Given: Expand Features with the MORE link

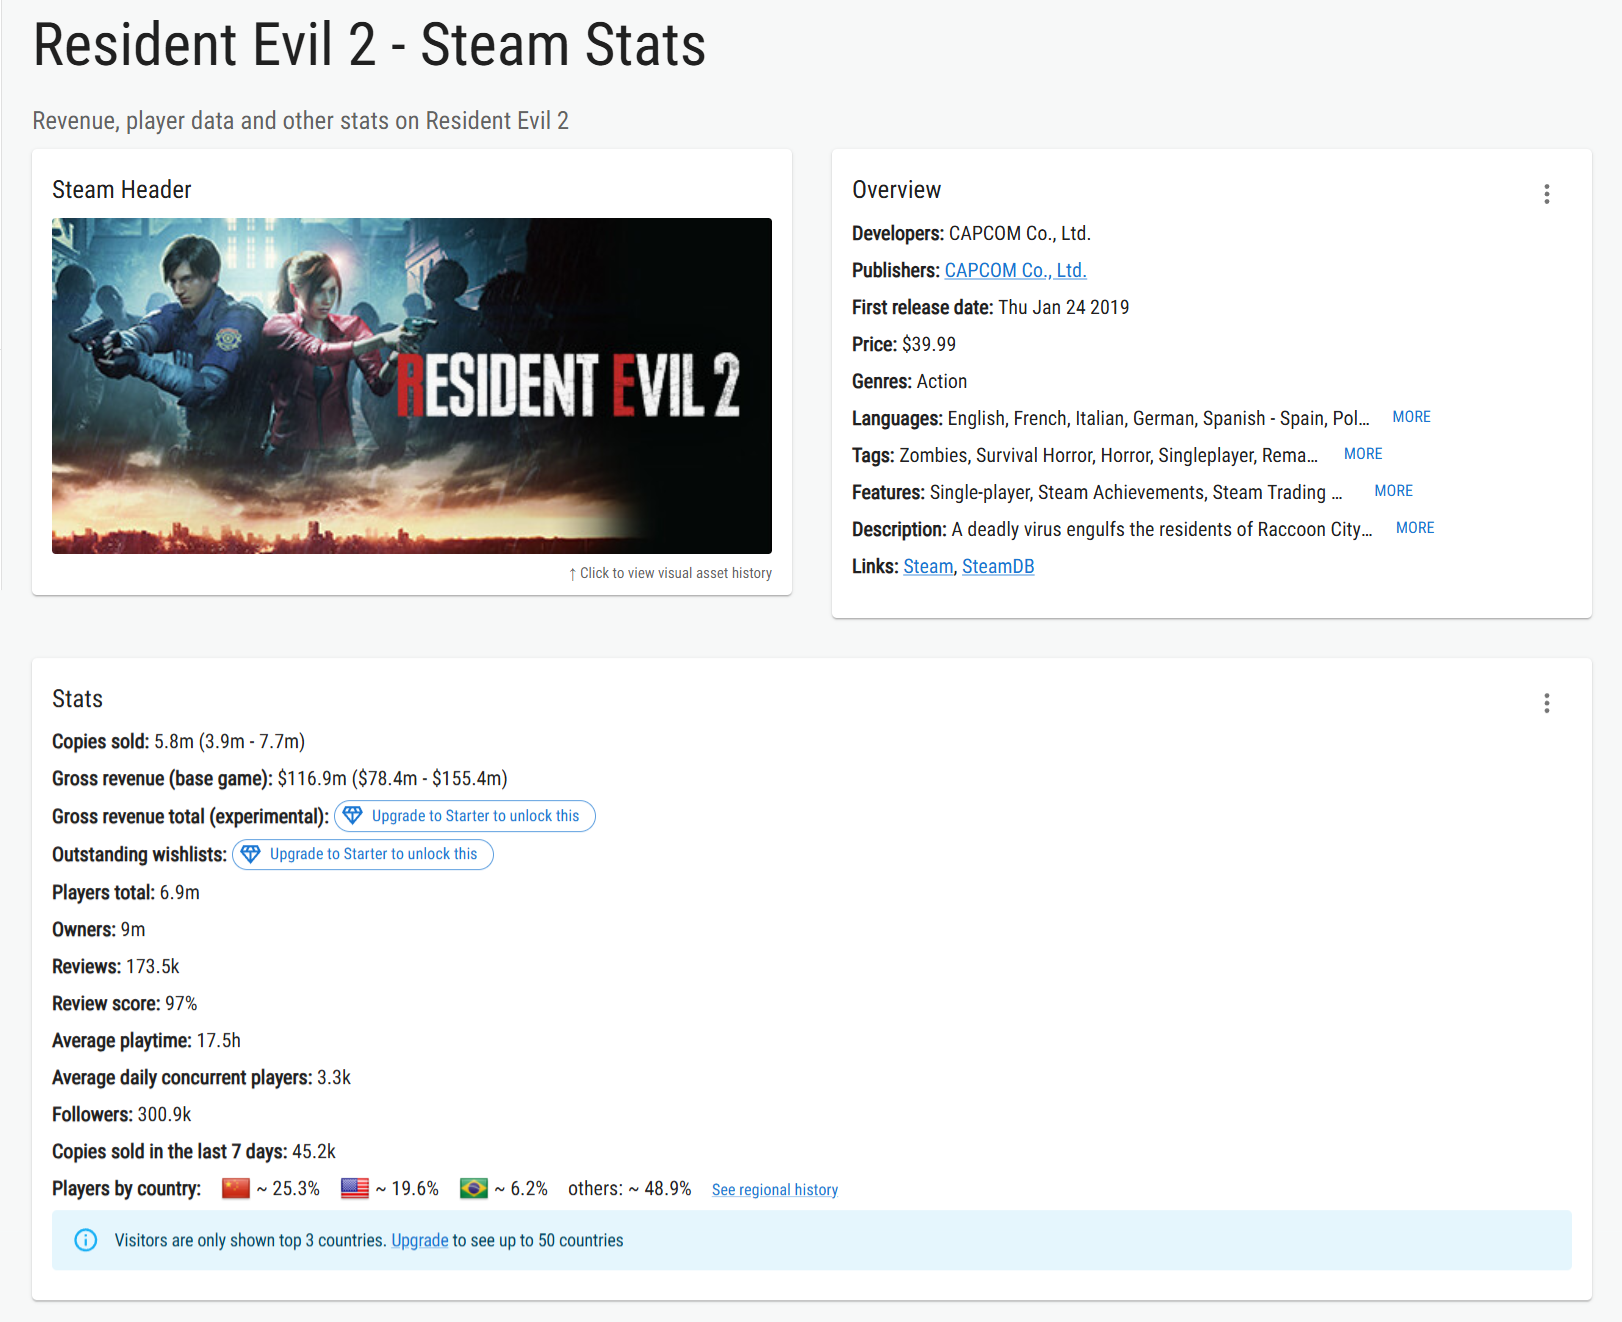Looking at the screenshot, I should coord(1393,491).
